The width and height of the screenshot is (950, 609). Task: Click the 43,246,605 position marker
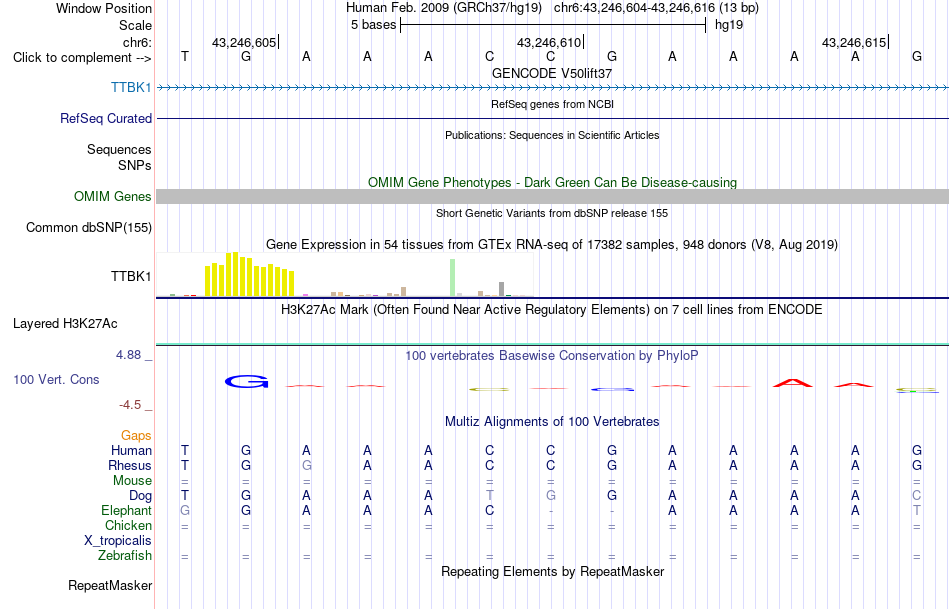pyautogui.click(x=244, y=42)
